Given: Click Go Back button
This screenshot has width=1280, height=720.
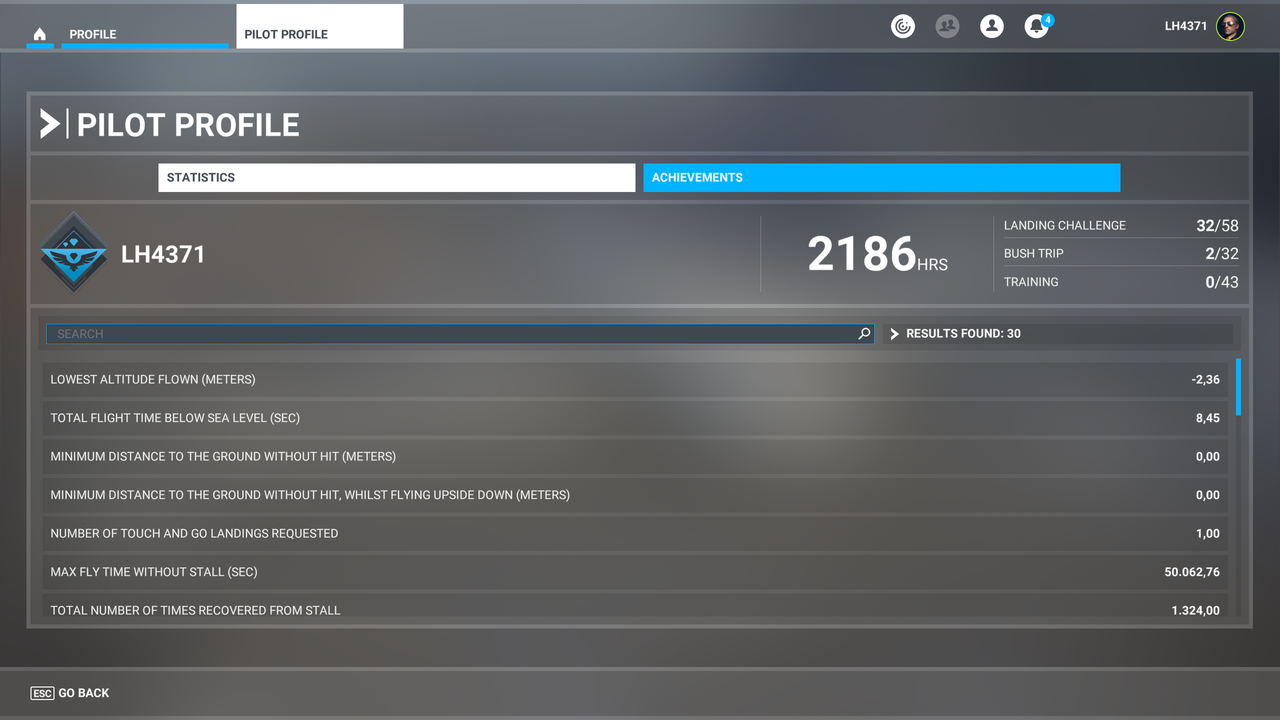Looking at the screenshot, I should click(x=70, y=693).
